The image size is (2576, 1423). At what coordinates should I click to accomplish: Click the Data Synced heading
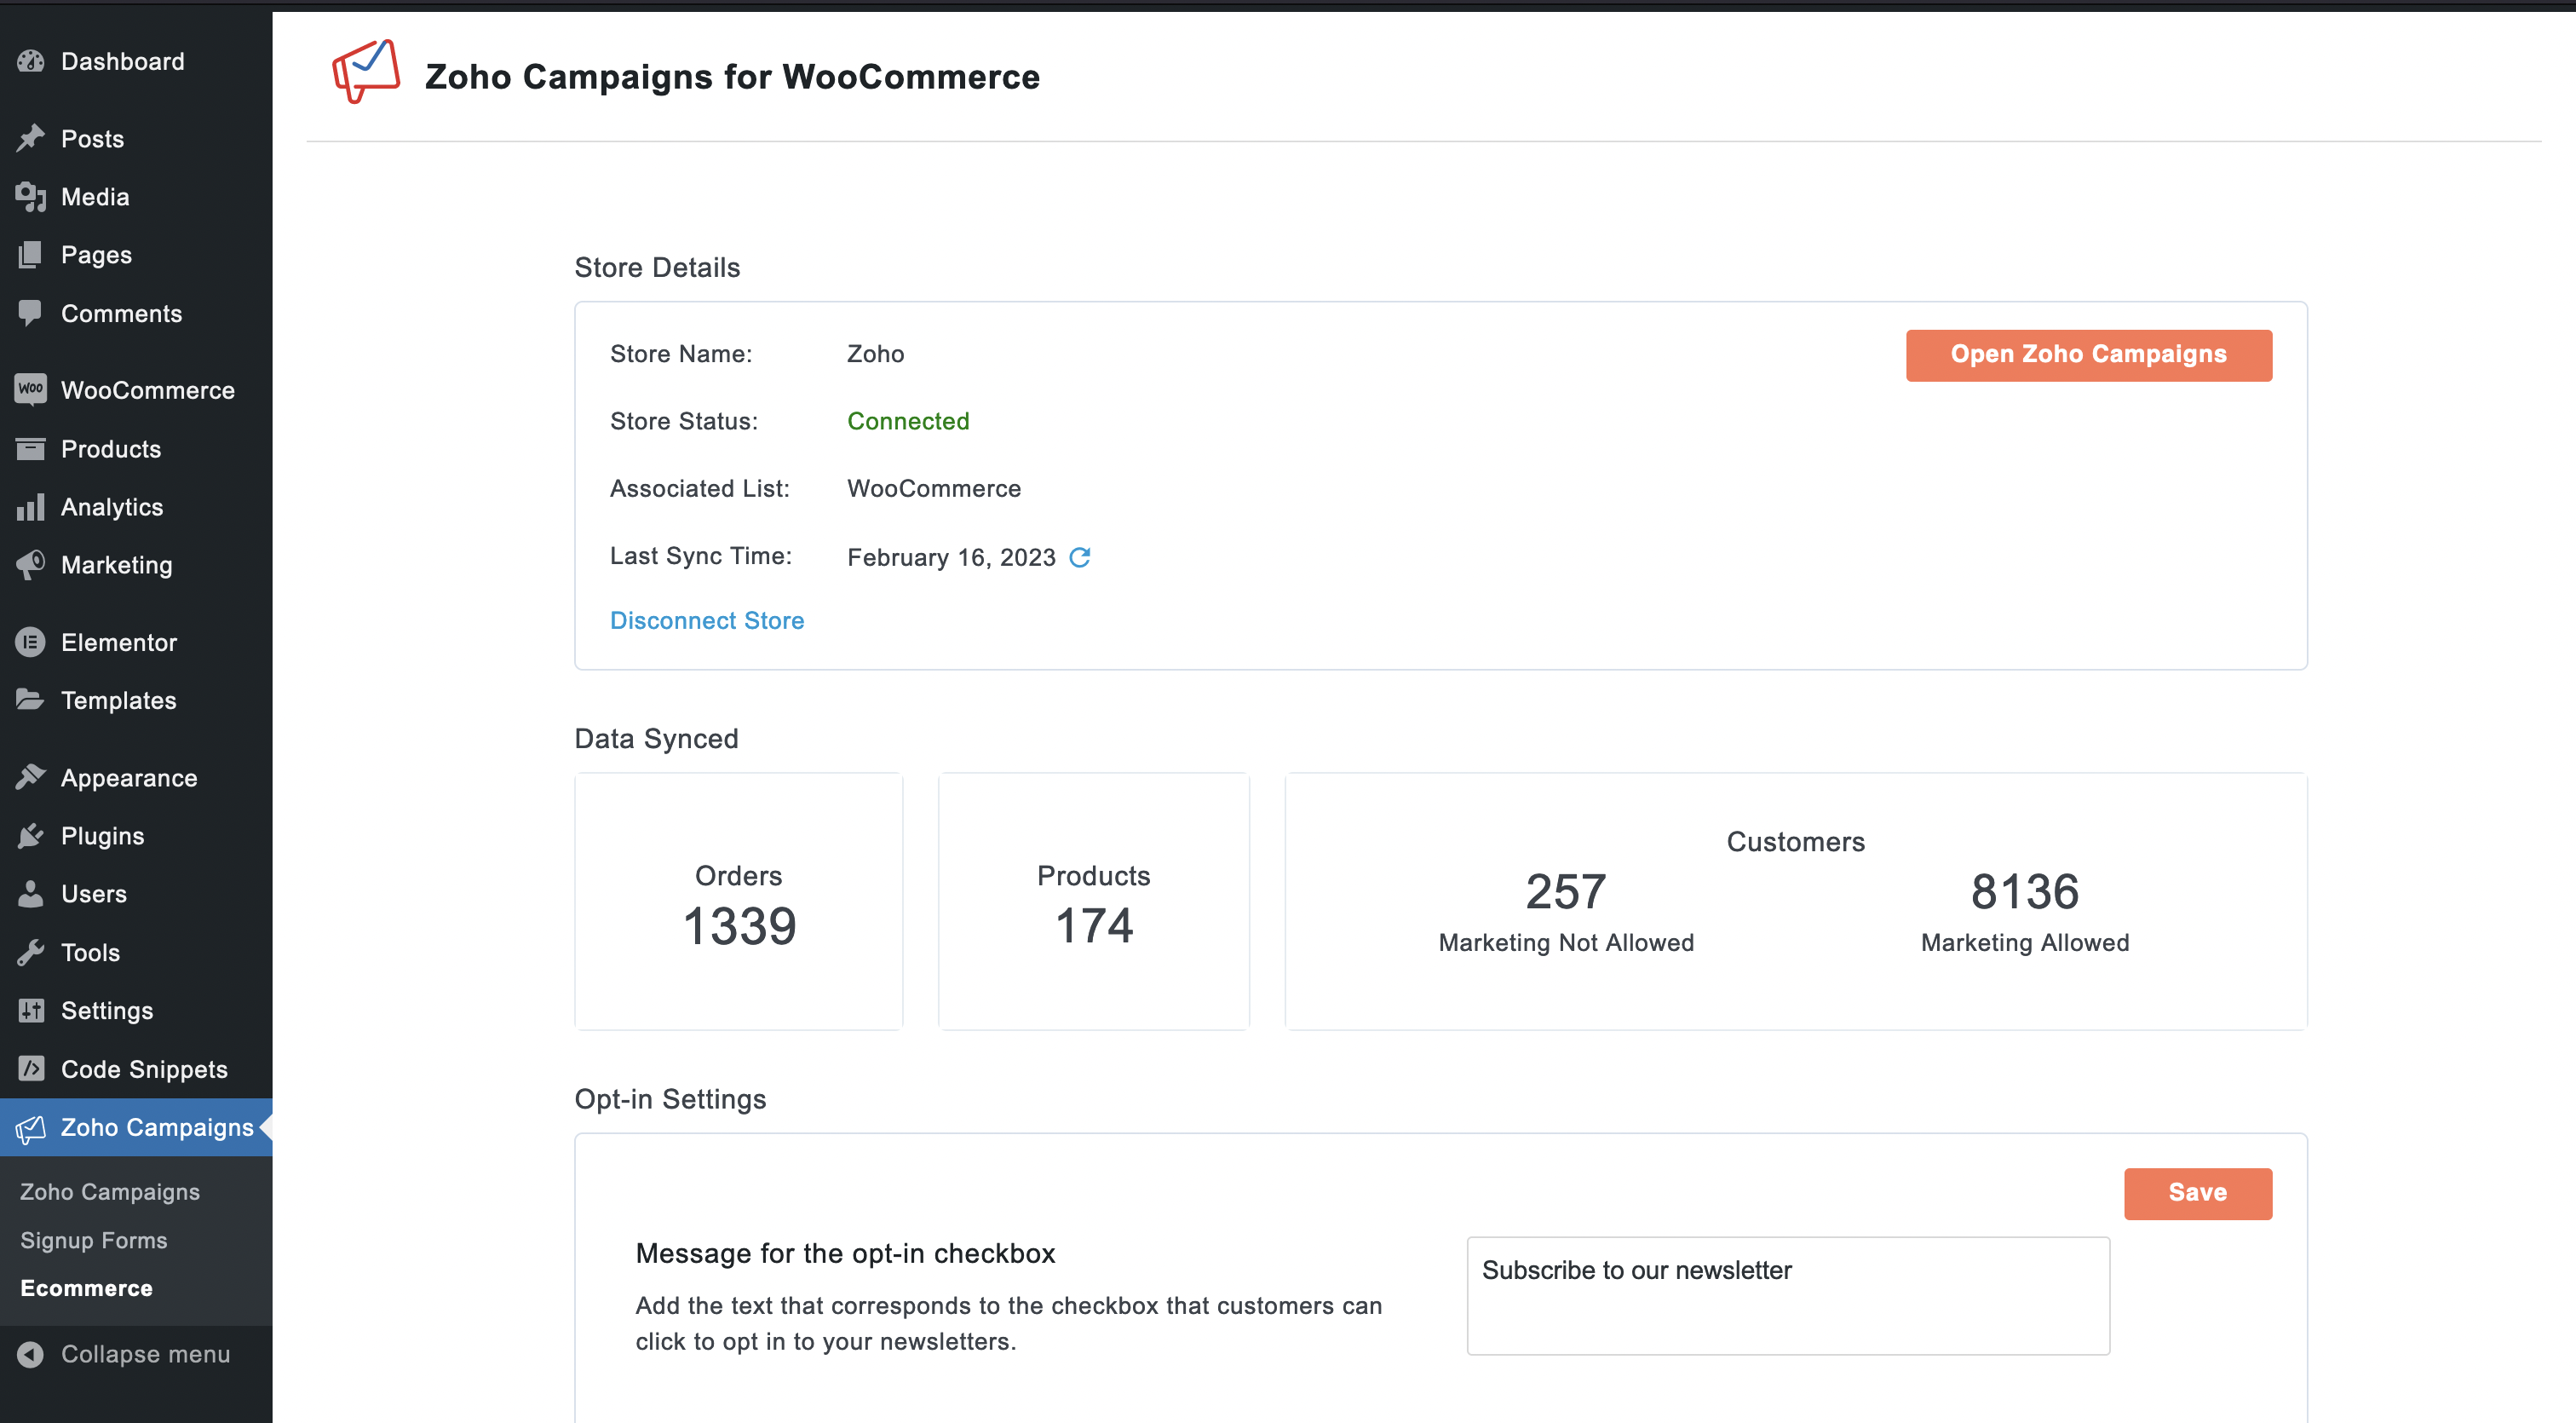pos(656,738)
